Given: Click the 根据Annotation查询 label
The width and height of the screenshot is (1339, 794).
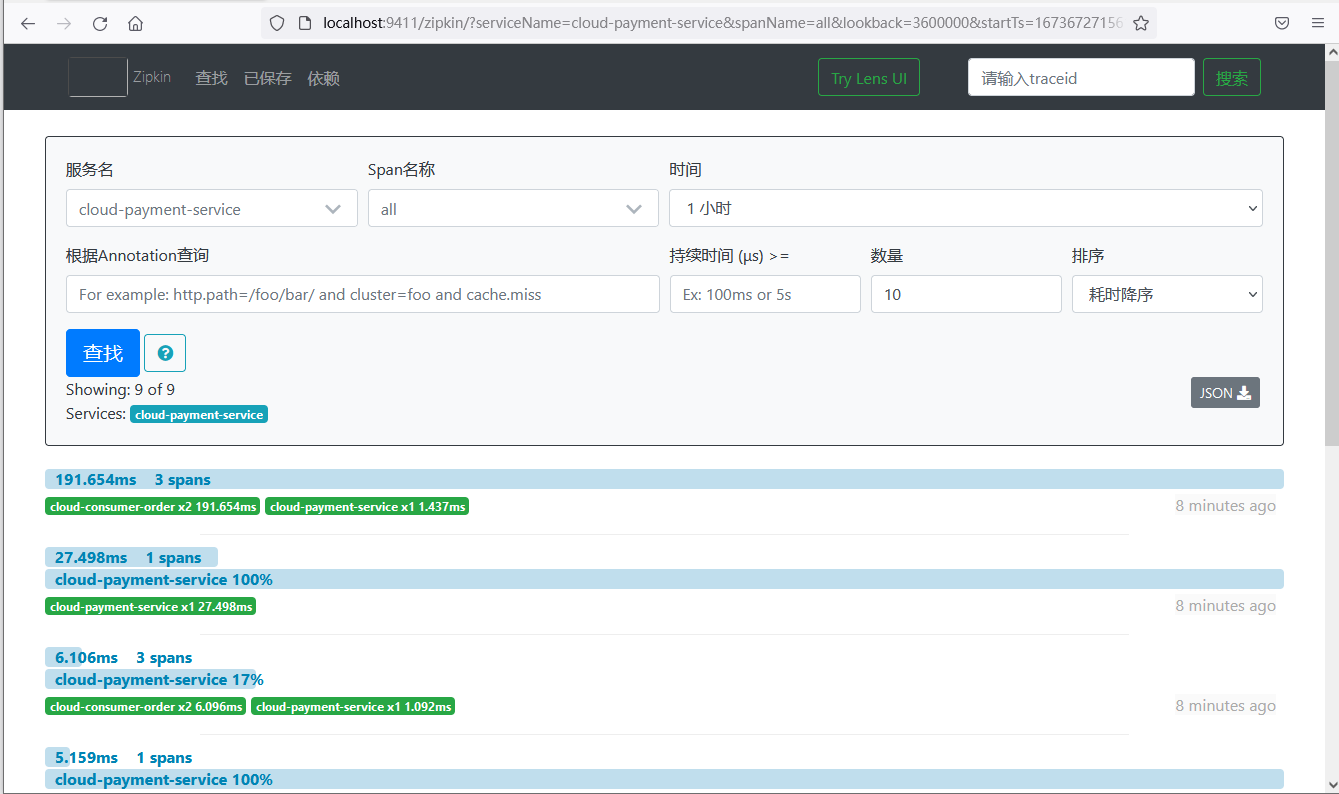Looking at the screenshot, I should coord(138,256).
